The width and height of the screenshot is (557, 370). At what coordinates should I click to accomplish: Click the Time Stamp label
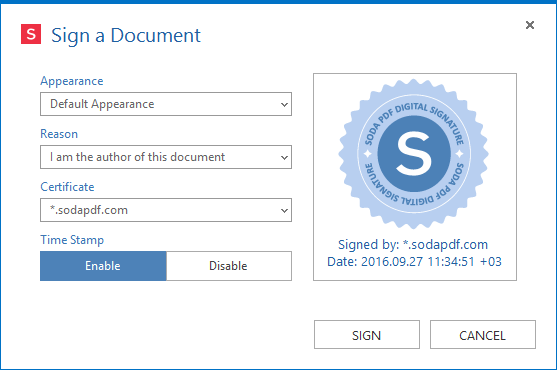pos(72,240)
